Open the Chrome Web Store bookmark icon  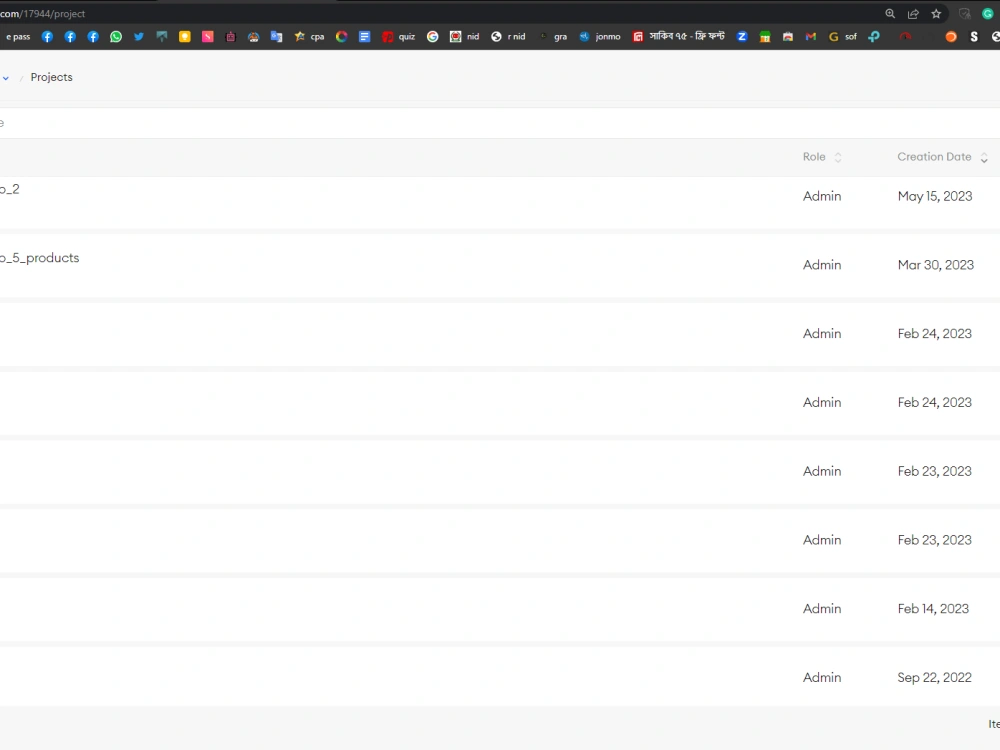[x=788, y=36]
